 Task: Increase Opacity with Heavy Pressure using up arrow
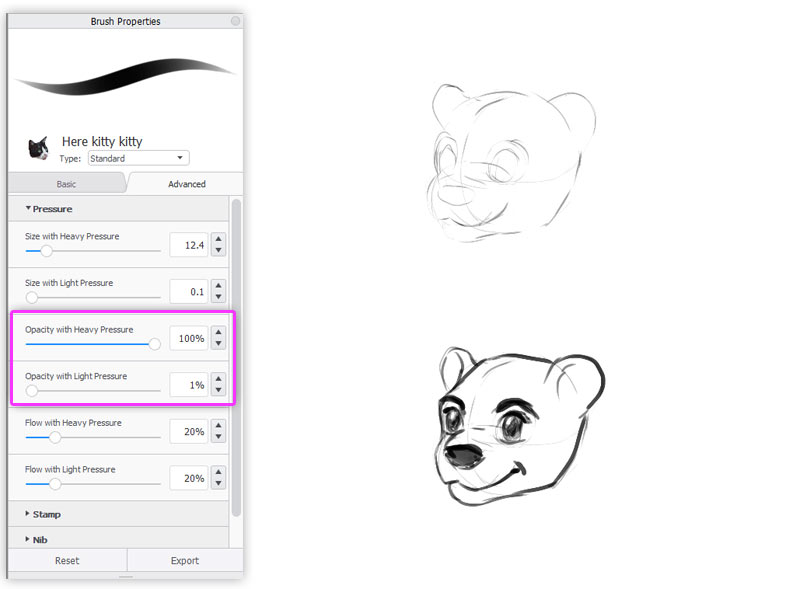[x=218, y=332]
